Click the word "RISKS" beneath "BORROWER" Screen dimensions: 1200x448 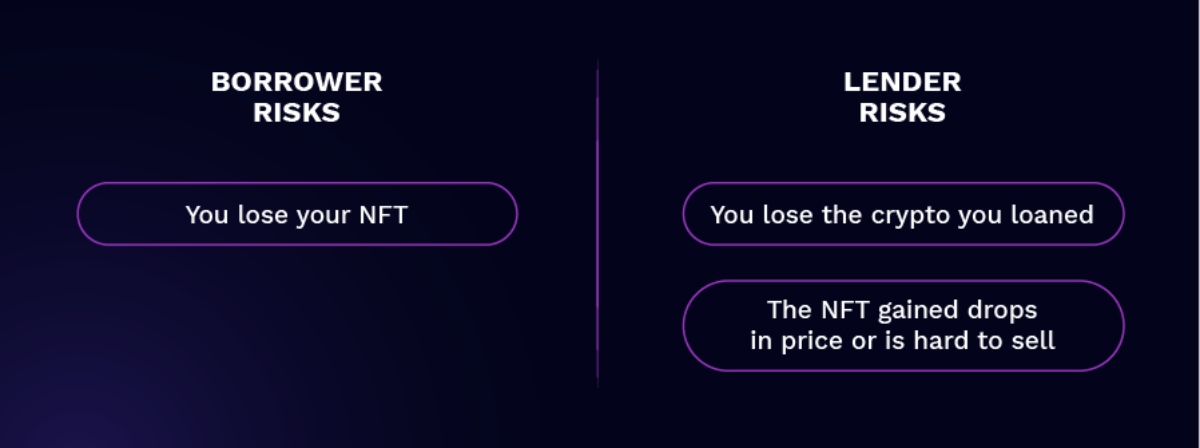pos(297,113)
